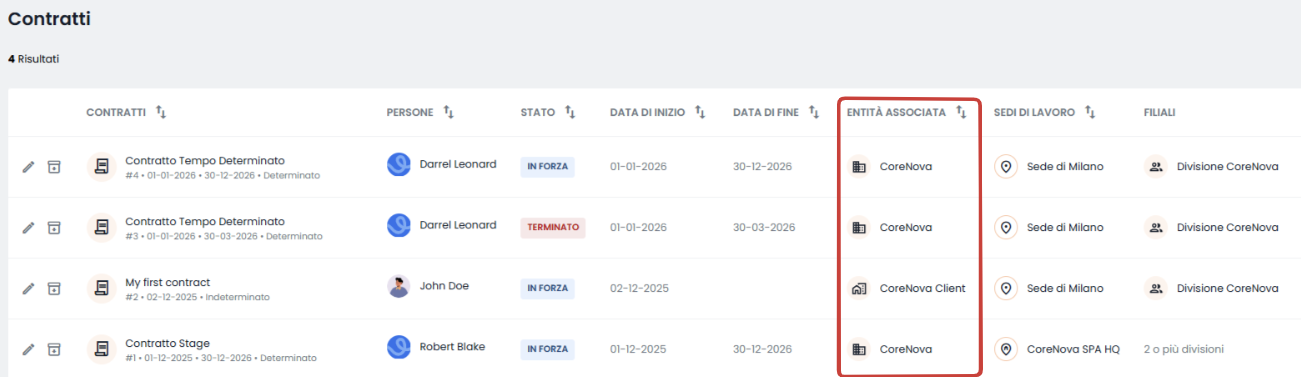Screen dimensions: 1301x377
Task: Sort by Data di inizio
Action: point(700,113)
